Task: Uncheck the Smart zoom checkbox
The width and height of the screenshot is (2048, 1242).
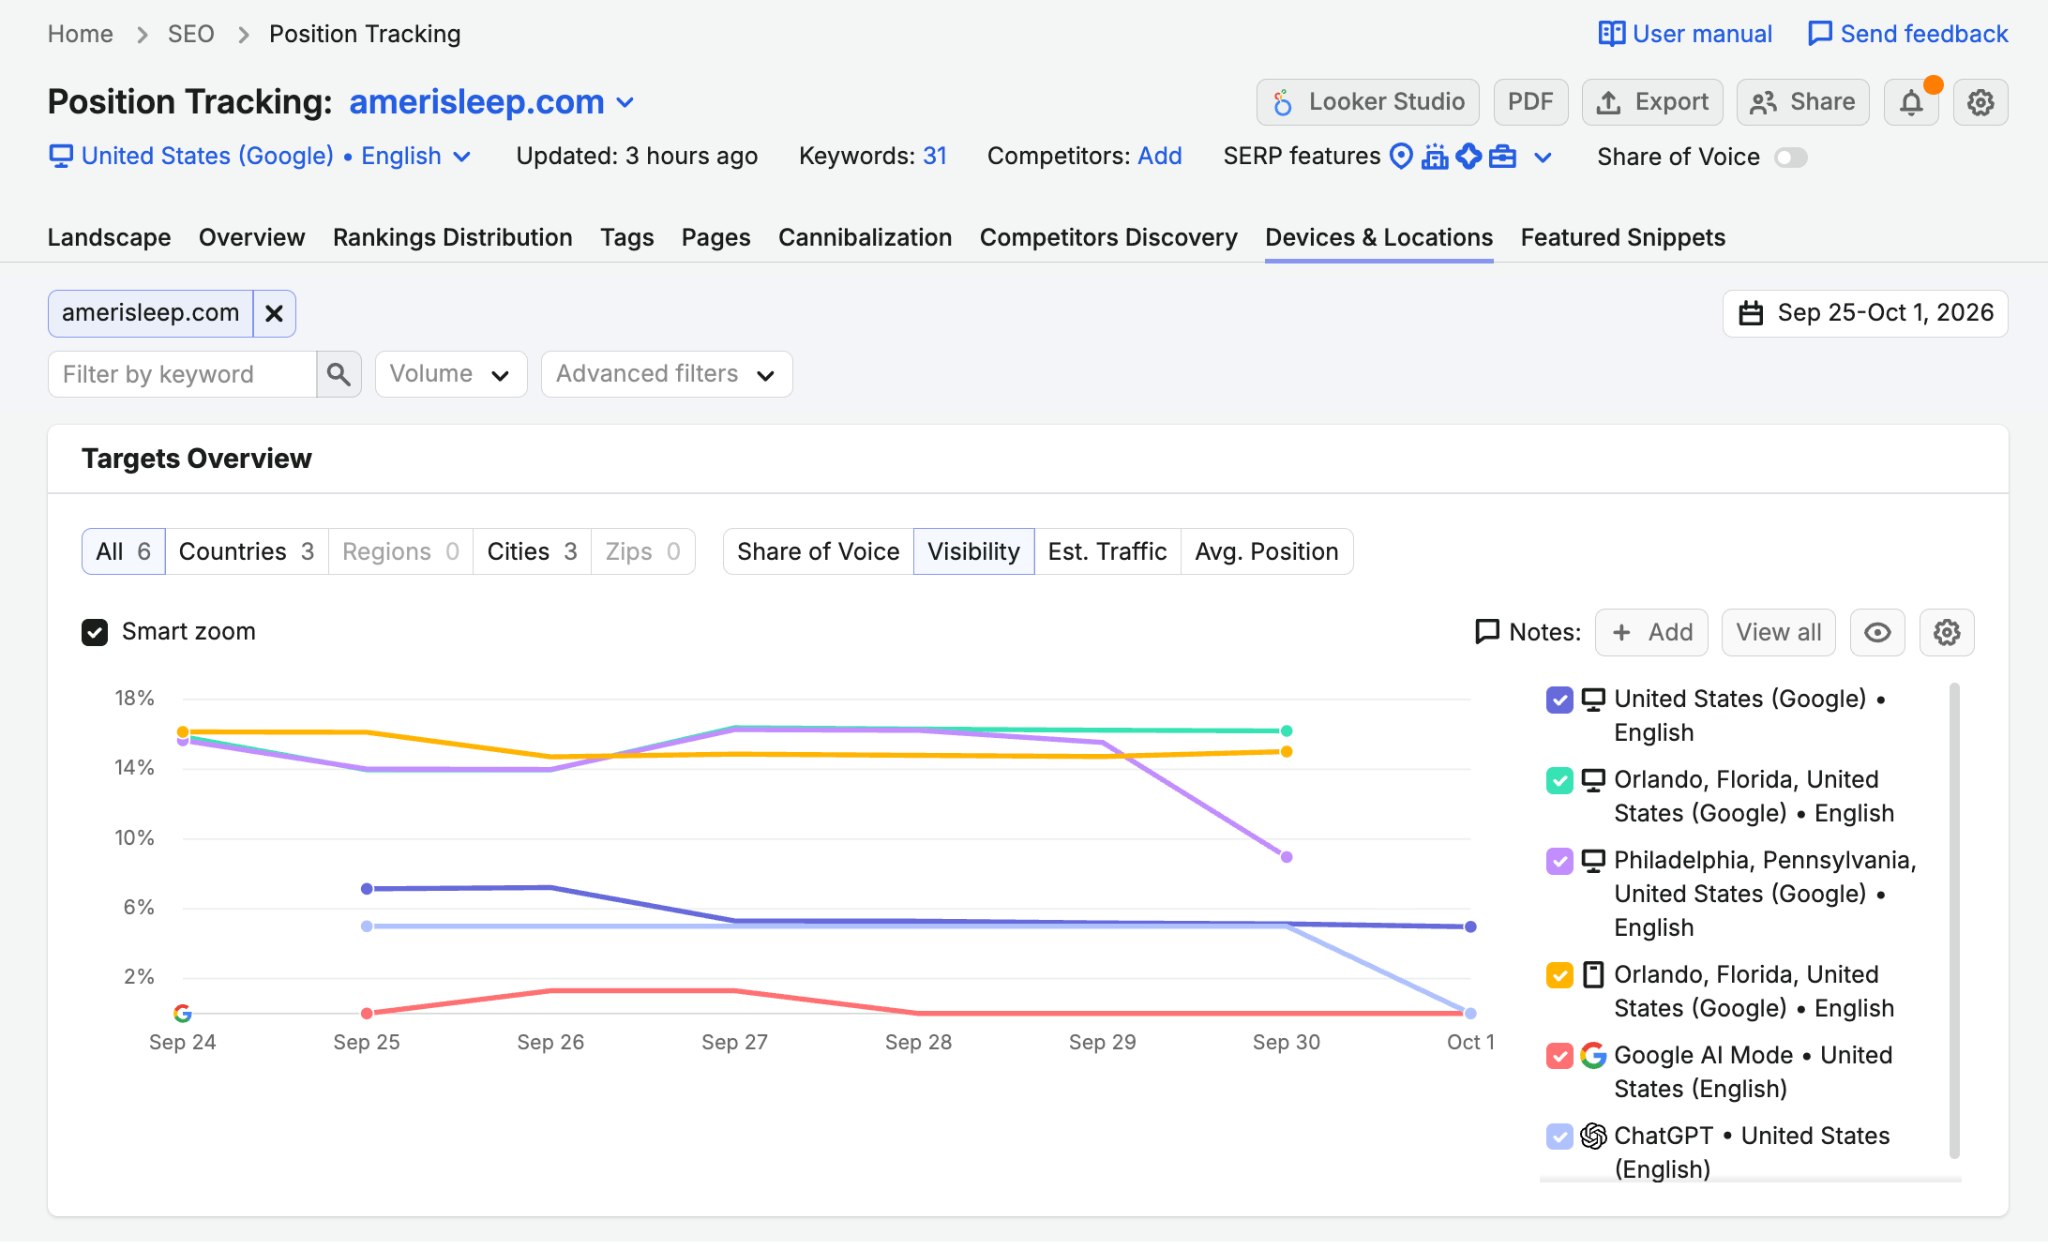Action: 95,632
